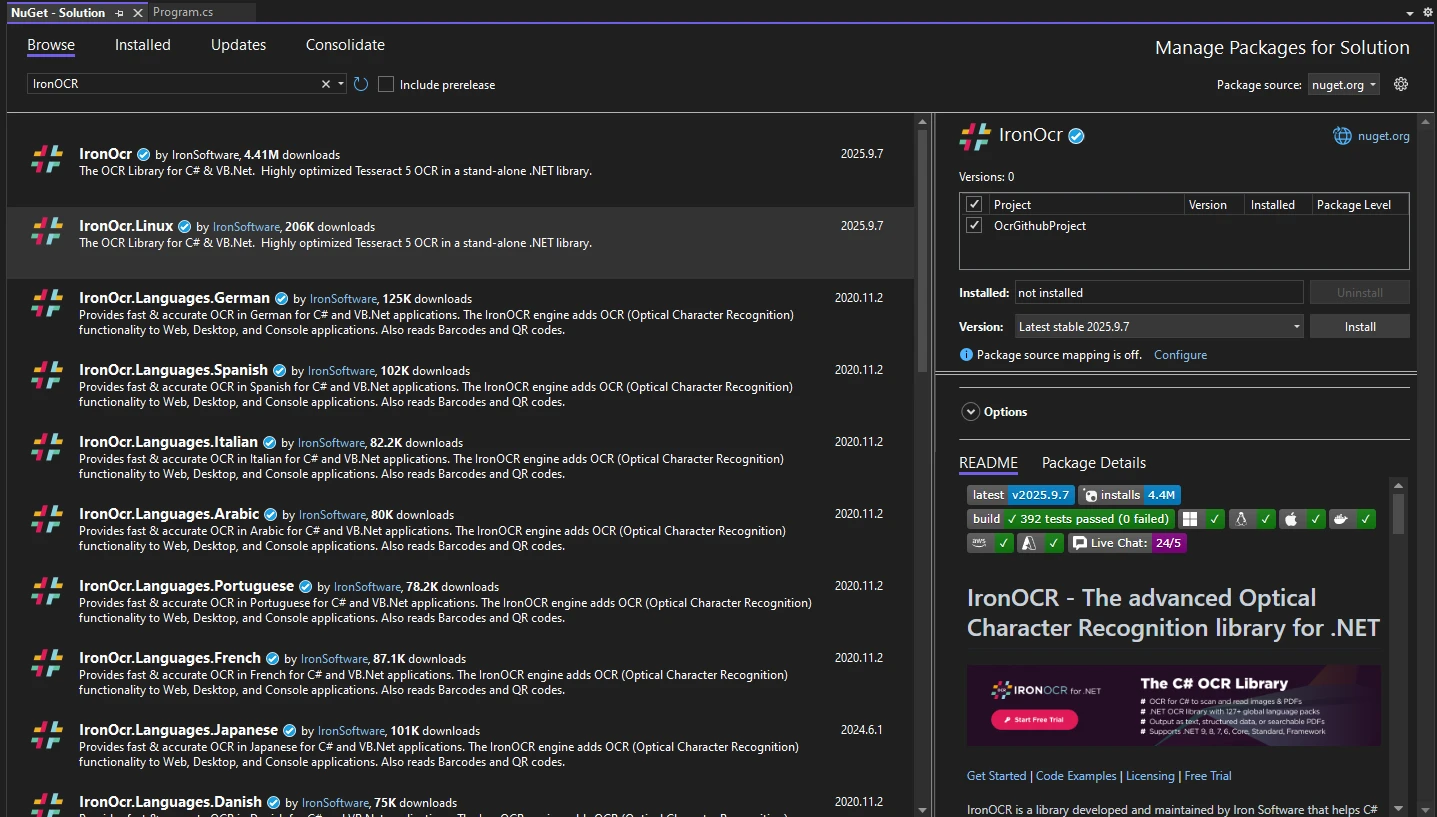Open NuGet settings gear icon
The height and width of the screenshot is (817, 1437).
tap(1401, 85)
